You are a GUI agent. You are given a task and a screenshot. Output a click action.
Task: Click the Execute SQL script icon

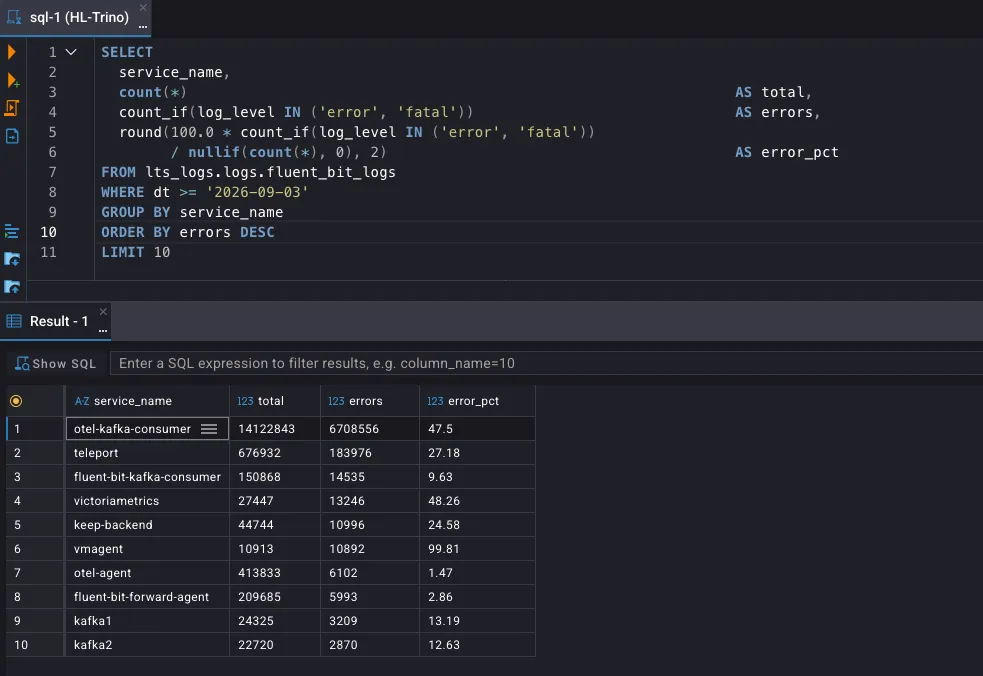click(x=12, y=108)
